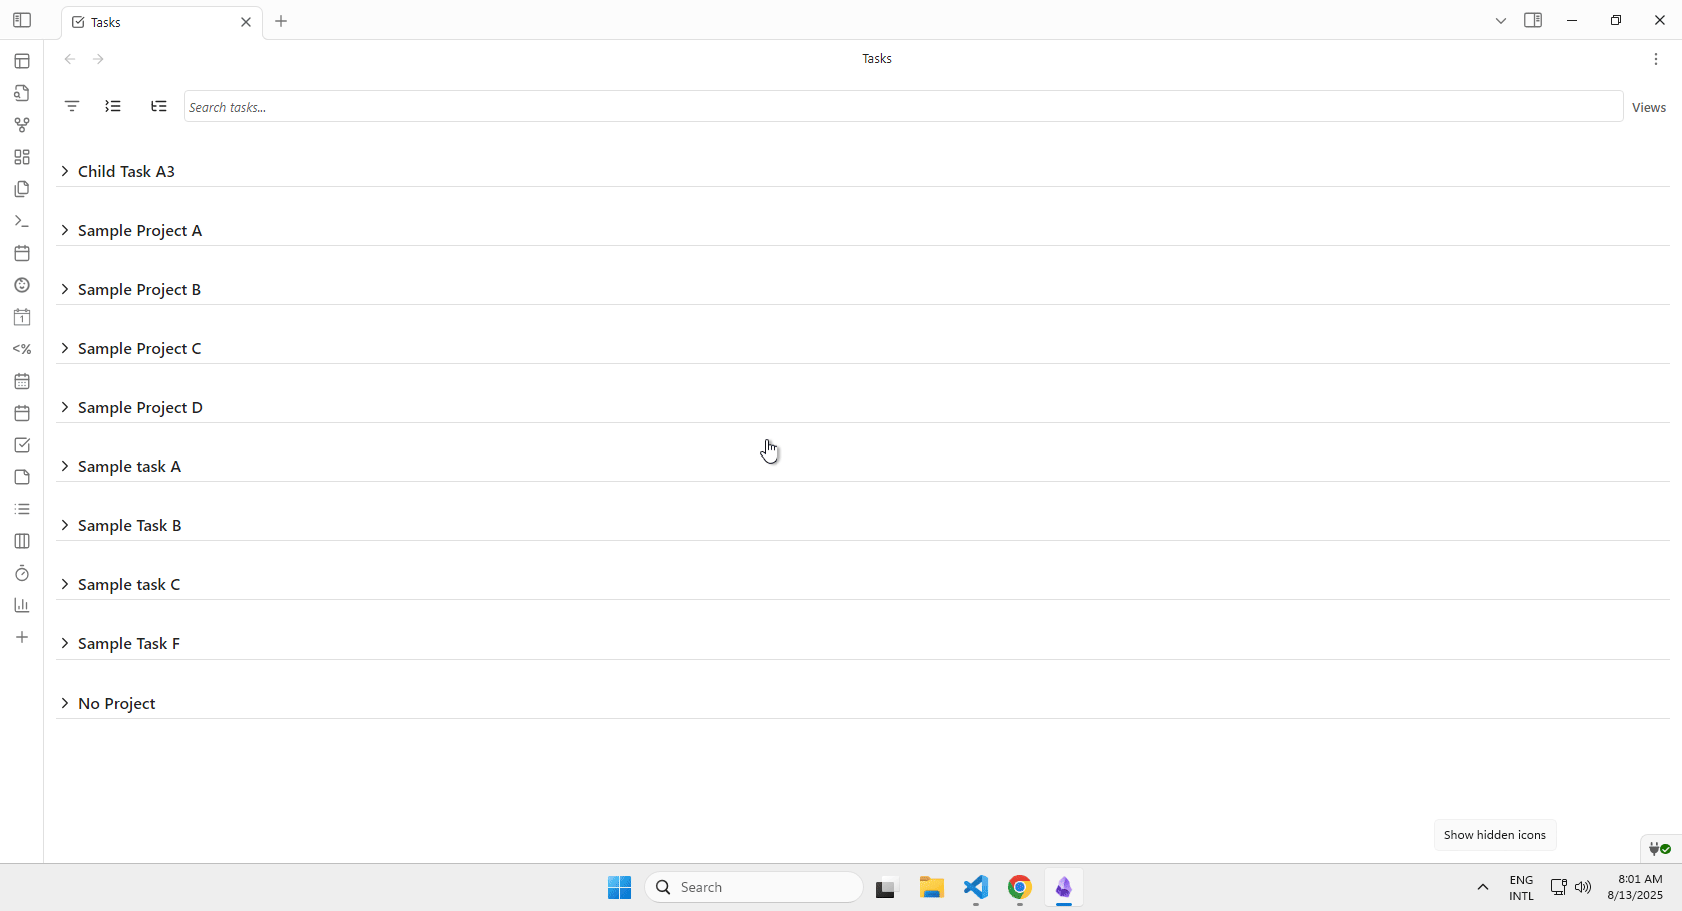Click the tree hierarchy view toolbar icon
Viewport: 1682px width, 911px height.
[159, 106]
